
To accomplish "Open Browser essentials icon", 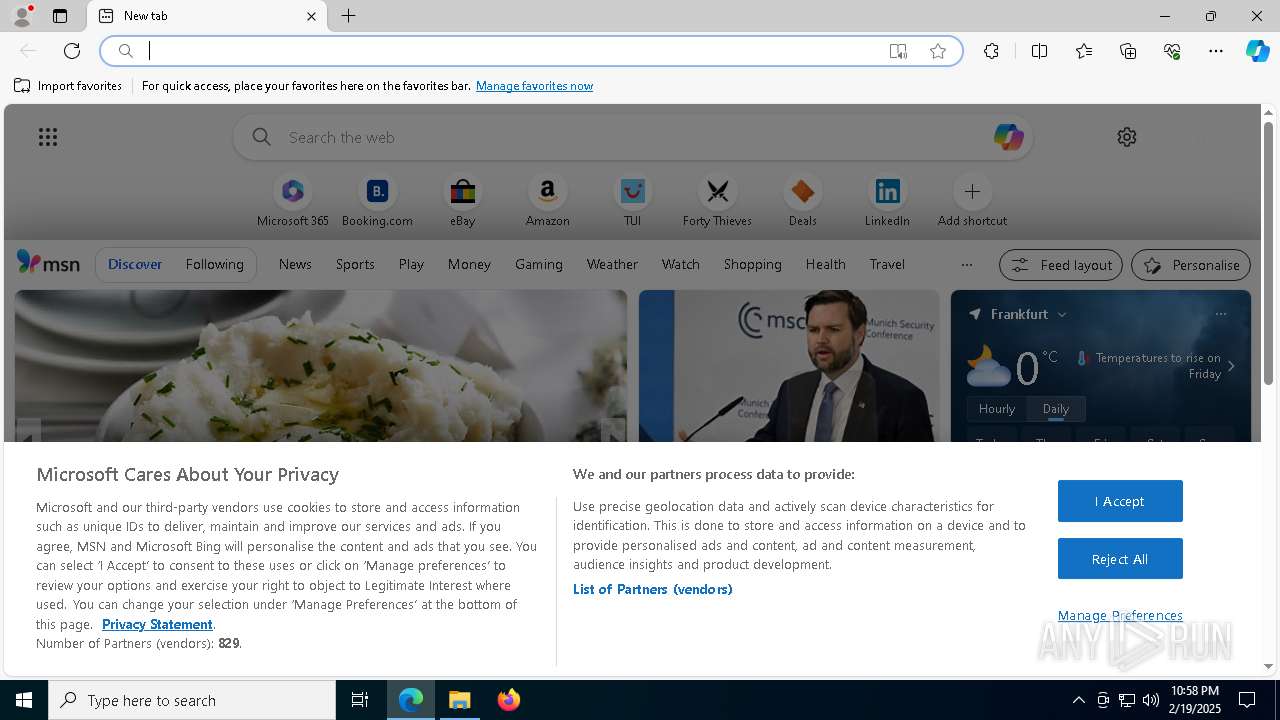I will tap(1172, 51).
